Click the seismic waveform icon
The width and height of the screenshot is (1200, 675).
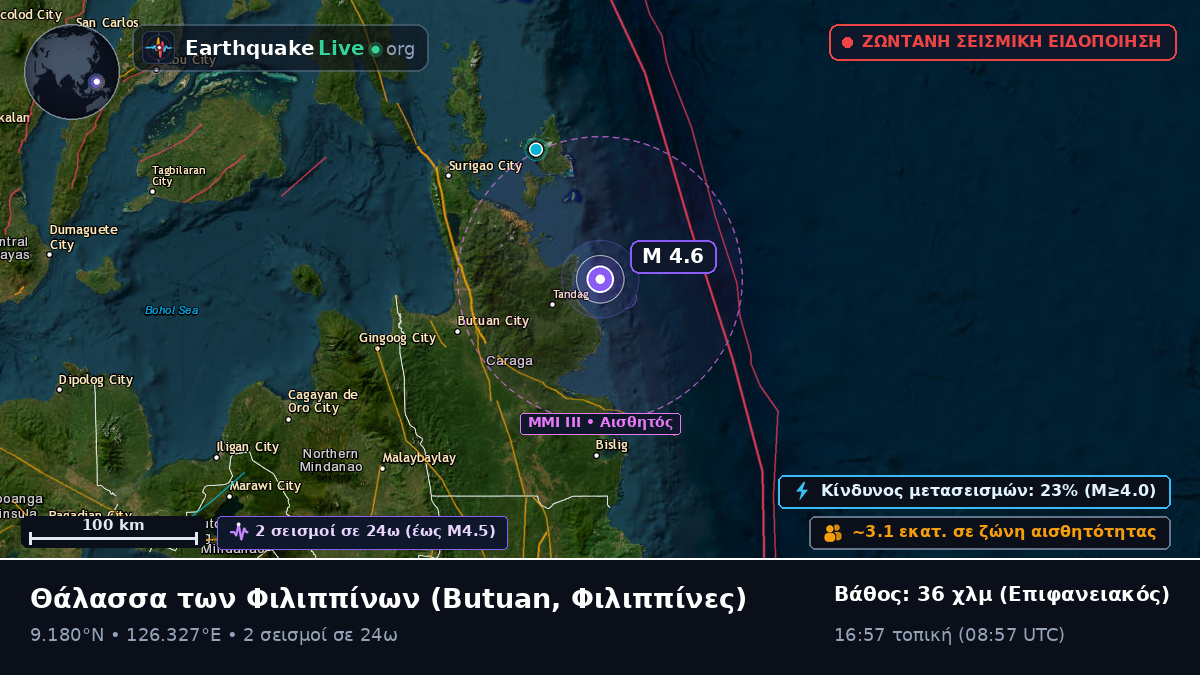click(x=239, y=532)
